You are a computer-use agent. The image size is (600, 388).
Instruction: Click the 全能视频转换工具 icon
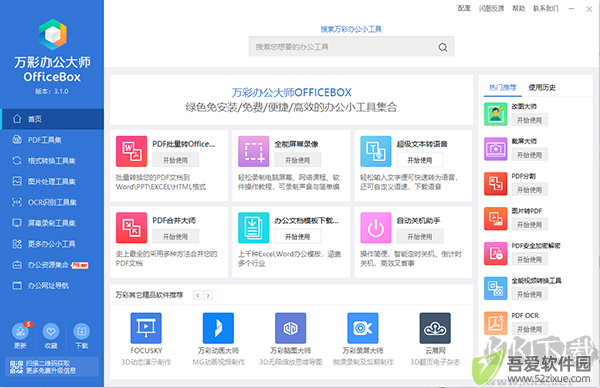496,288
